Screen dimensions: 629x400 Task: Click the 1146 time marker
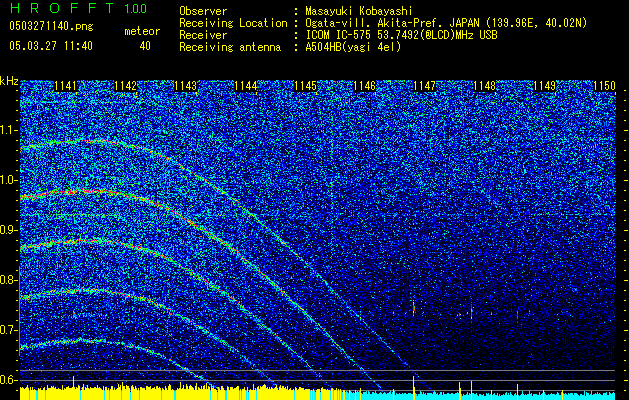(365, 86)
